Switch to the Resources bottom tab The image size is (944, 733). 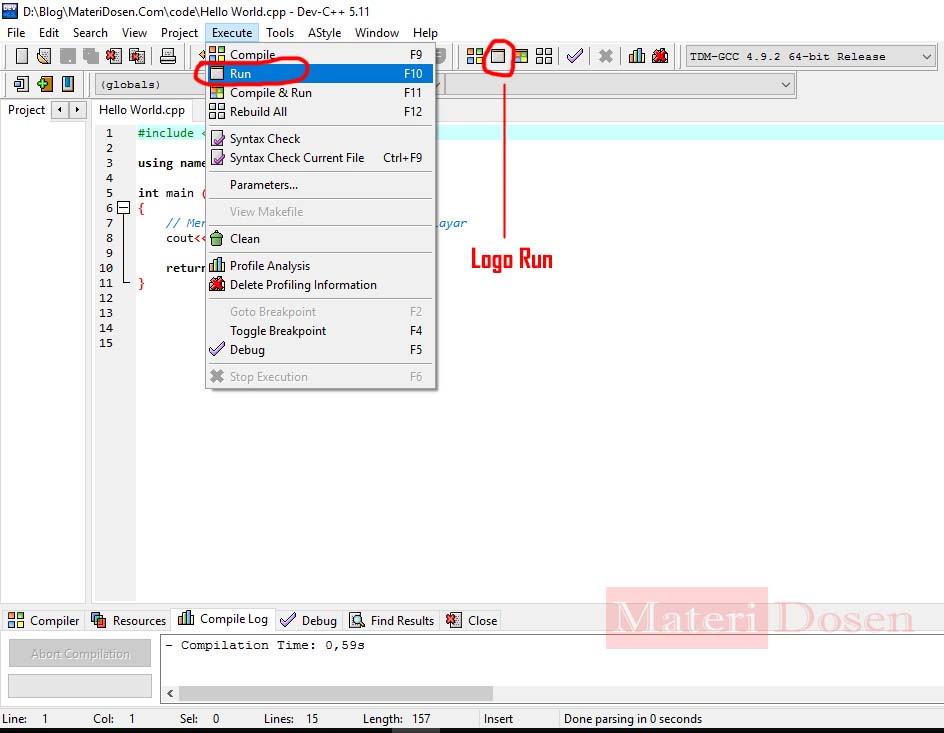(x=128, y=620)
